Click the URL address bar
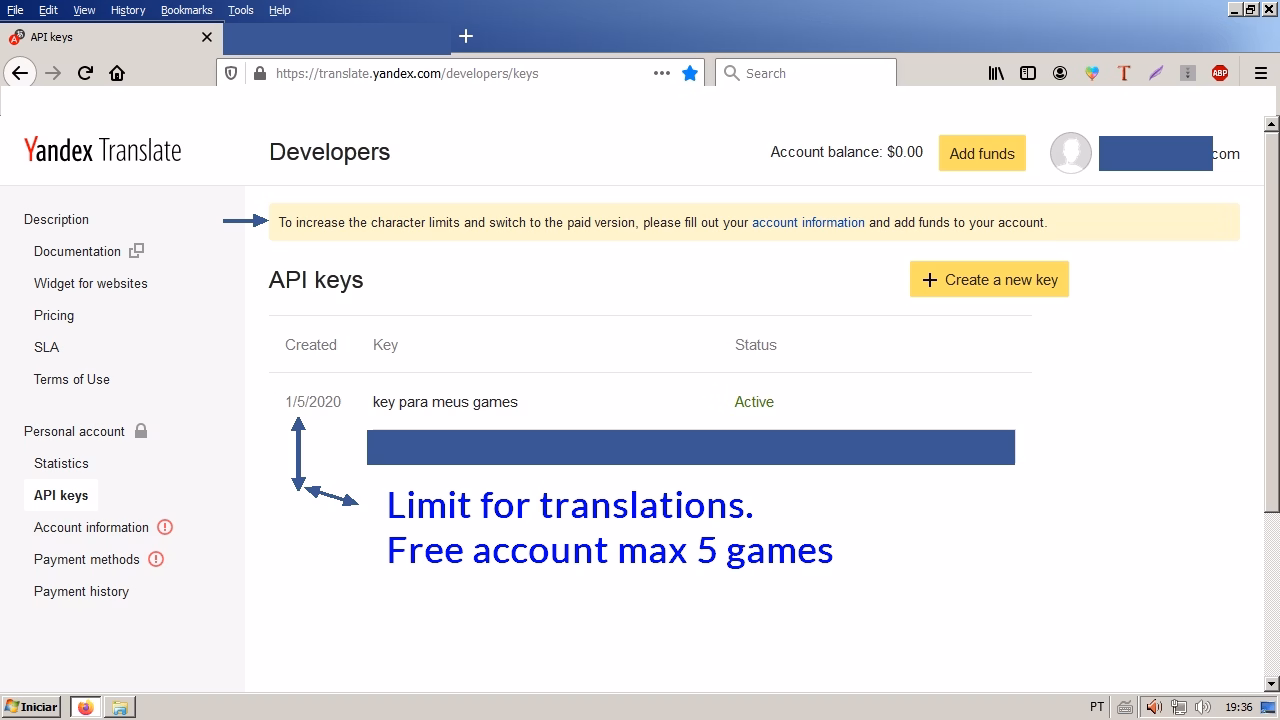The width and height of the screenshot is (1280, 720). point(460,73)
